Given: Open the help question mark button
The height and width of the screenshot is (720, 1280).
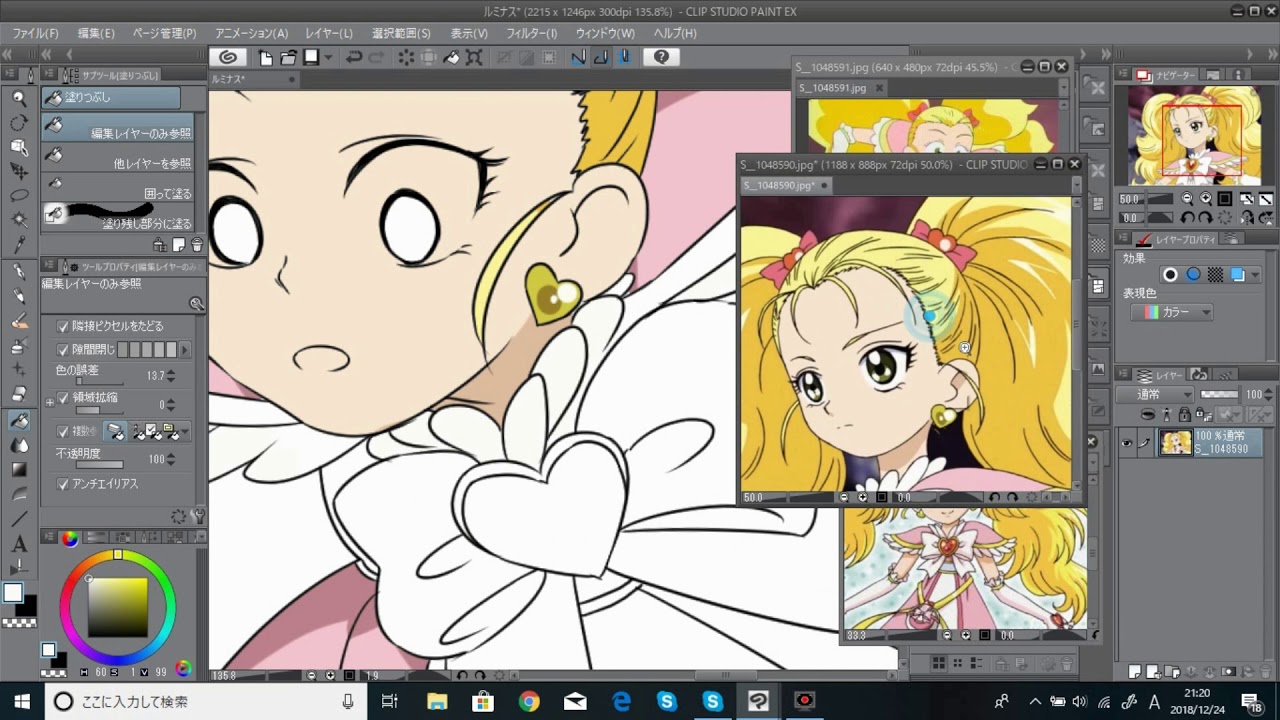Looking at the screenshot, I should (x=661, y=58).
